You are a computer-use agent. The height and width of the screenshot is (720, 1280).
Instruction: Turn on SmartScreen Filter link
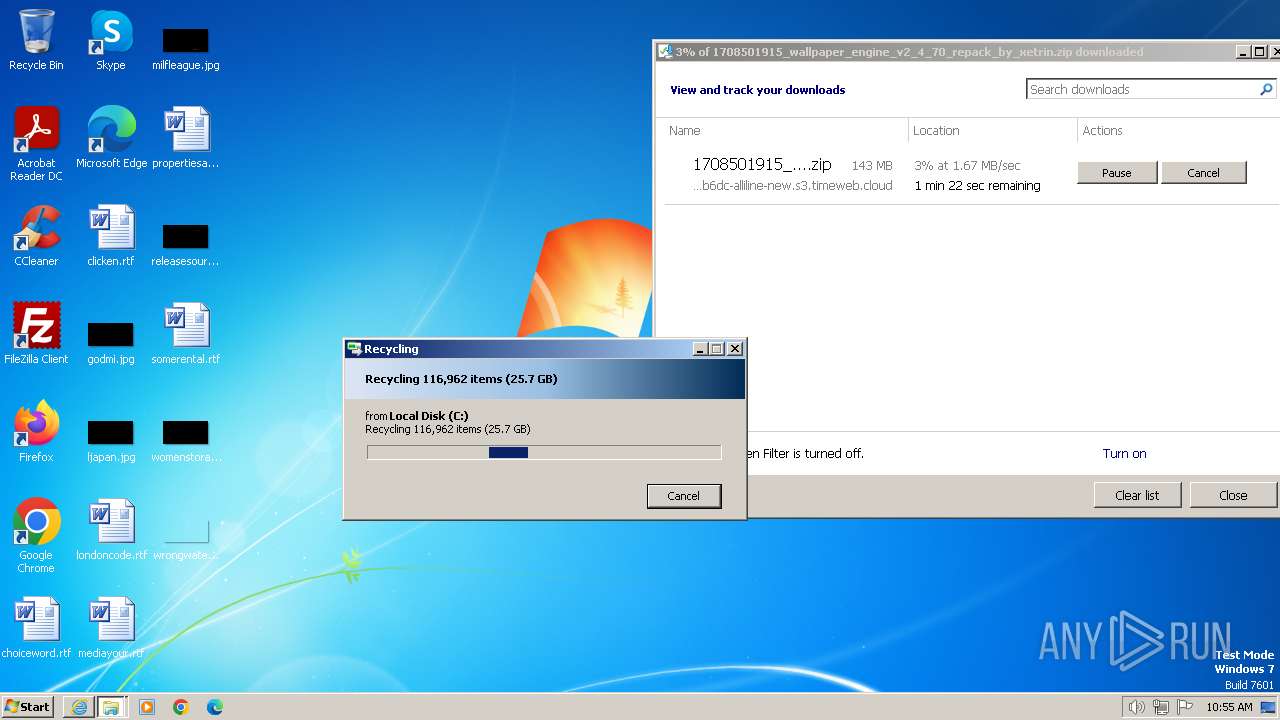pyautogui.click(x=1124, y=454)
